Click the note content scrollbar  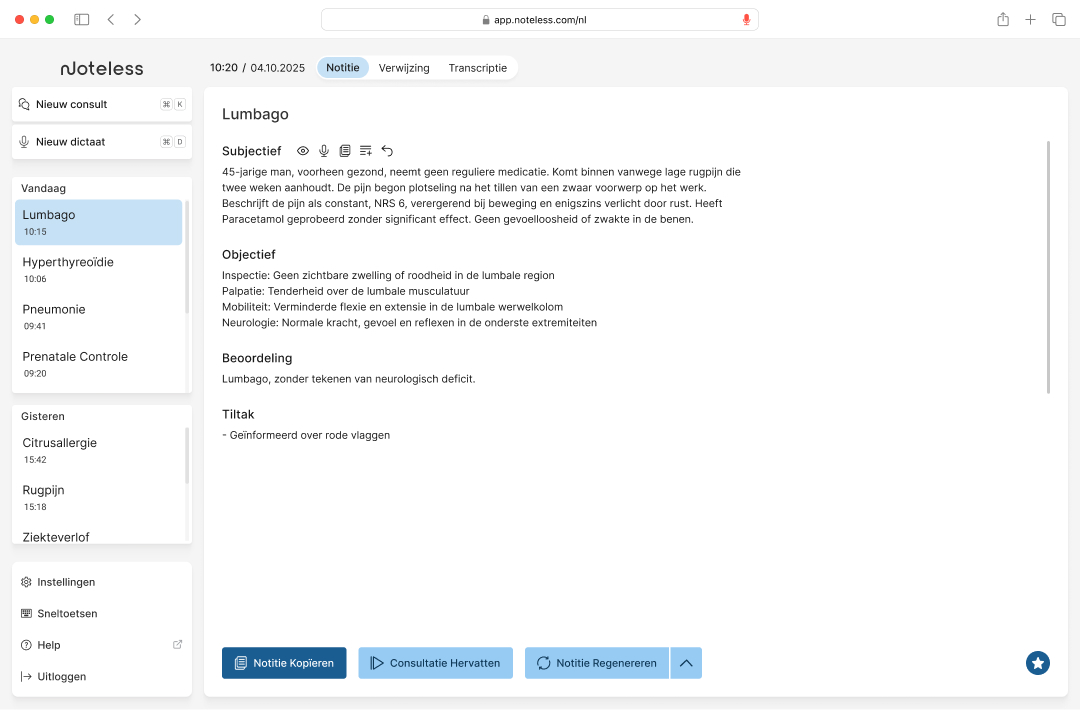[1048, 267]
